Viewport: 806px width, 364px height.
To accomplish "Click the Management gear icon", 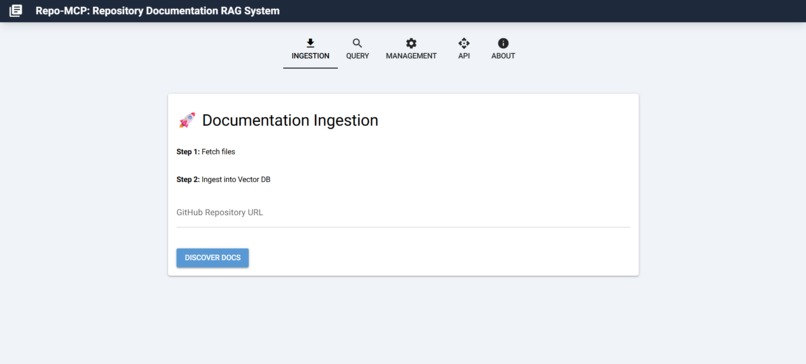I will [411, 43].
